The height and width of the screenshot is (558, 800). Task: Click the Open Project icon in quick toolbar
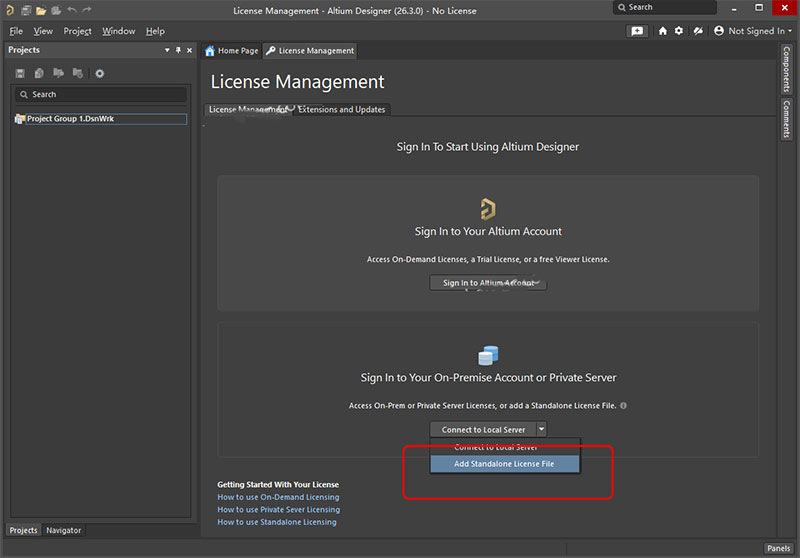click(x=56, y=10)
